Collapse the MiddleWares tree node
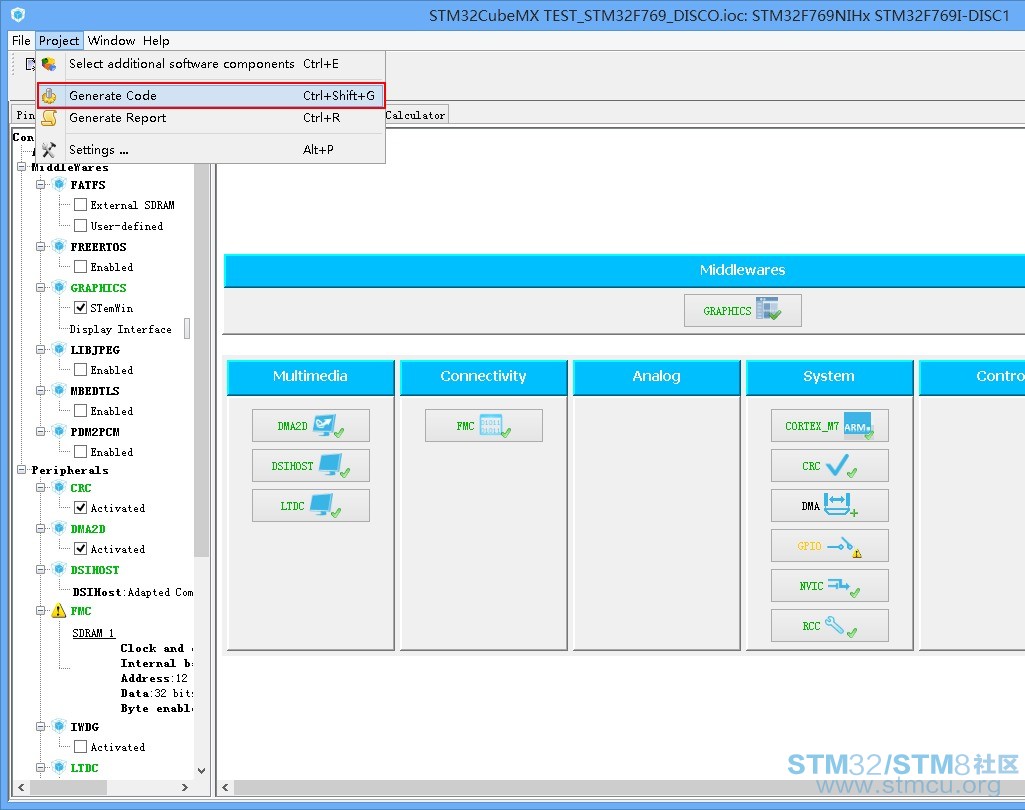 point(22,167)
